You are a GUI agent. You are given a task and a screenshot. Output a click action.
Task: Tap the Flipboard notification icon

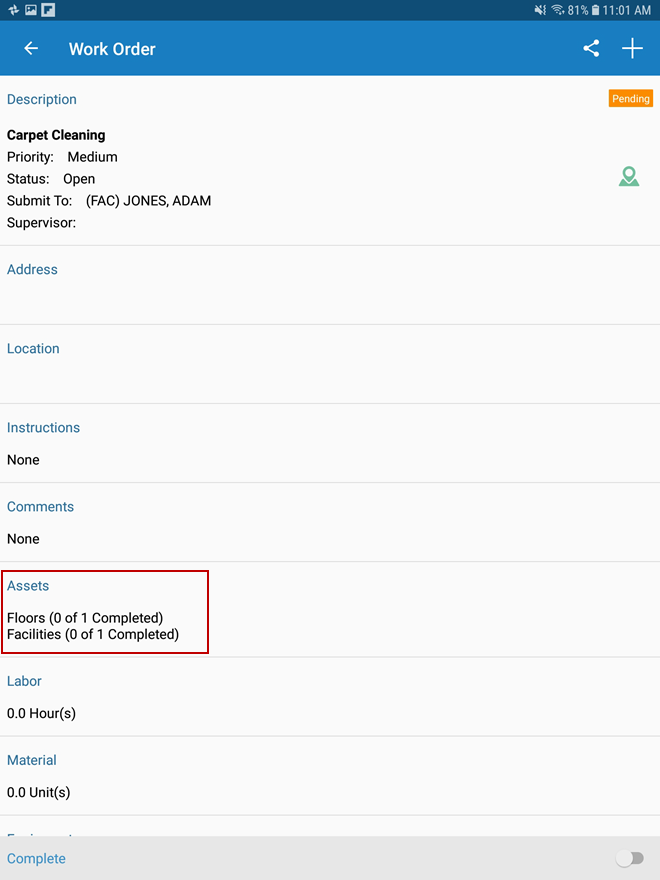48,10
